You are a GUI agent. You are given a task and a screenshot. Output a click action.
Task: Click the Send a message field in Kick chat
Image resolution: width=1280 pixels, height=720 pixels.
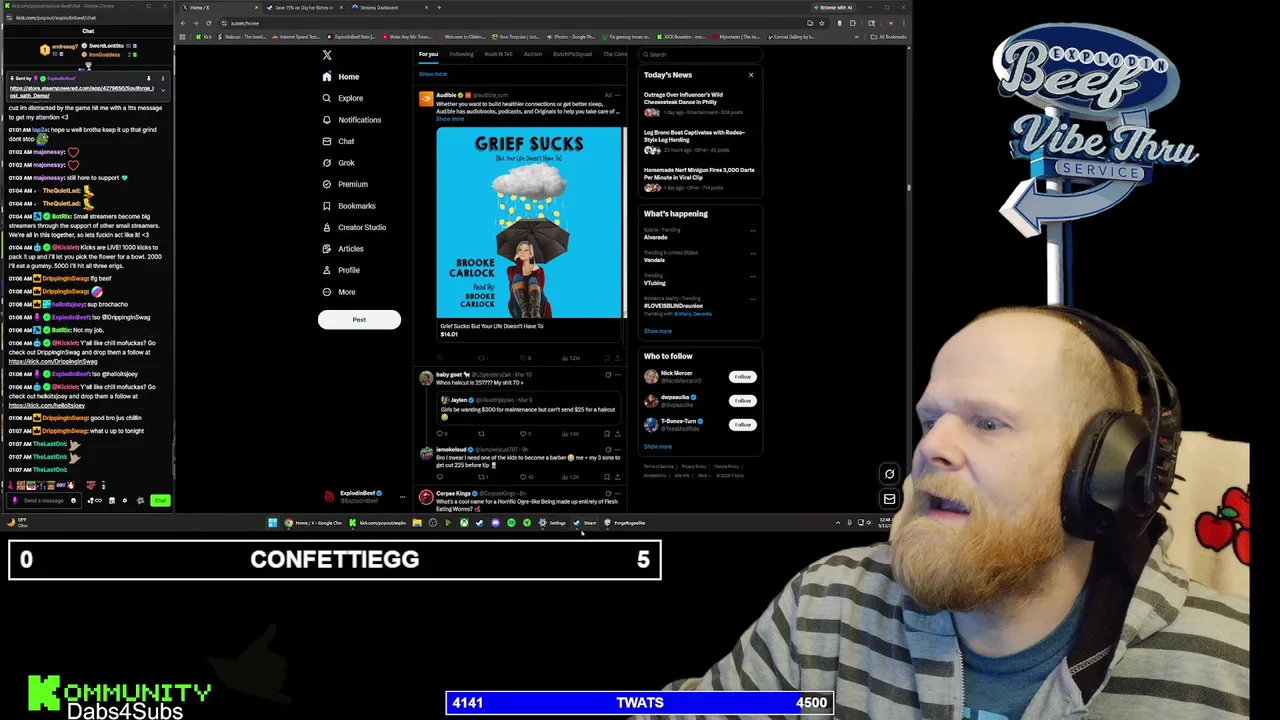pos(43,500)
